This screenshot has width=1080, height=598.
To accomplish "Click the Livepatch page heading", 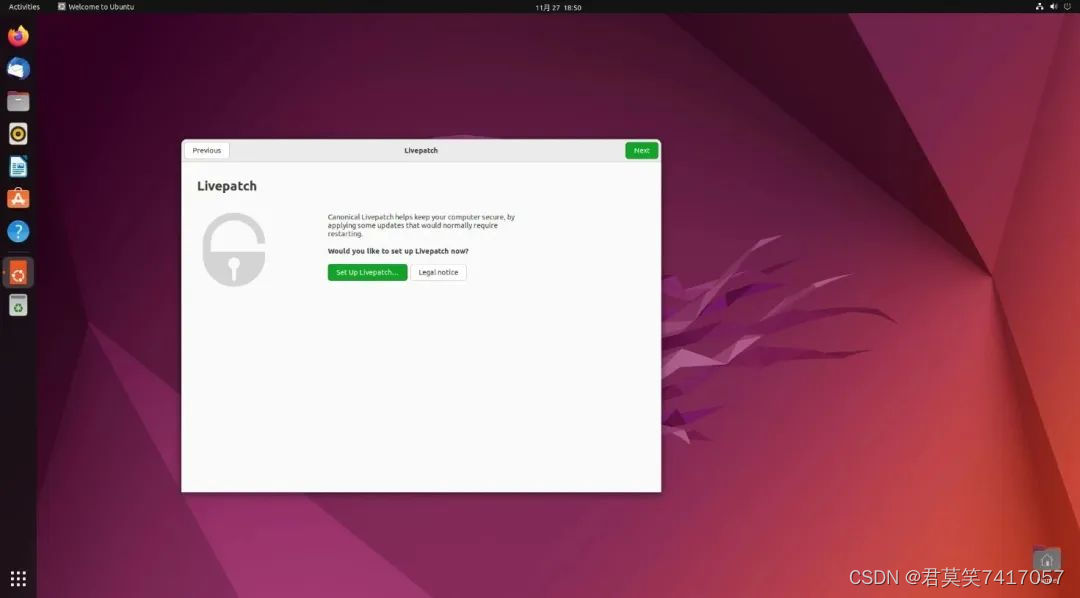I will coord(227,186).
